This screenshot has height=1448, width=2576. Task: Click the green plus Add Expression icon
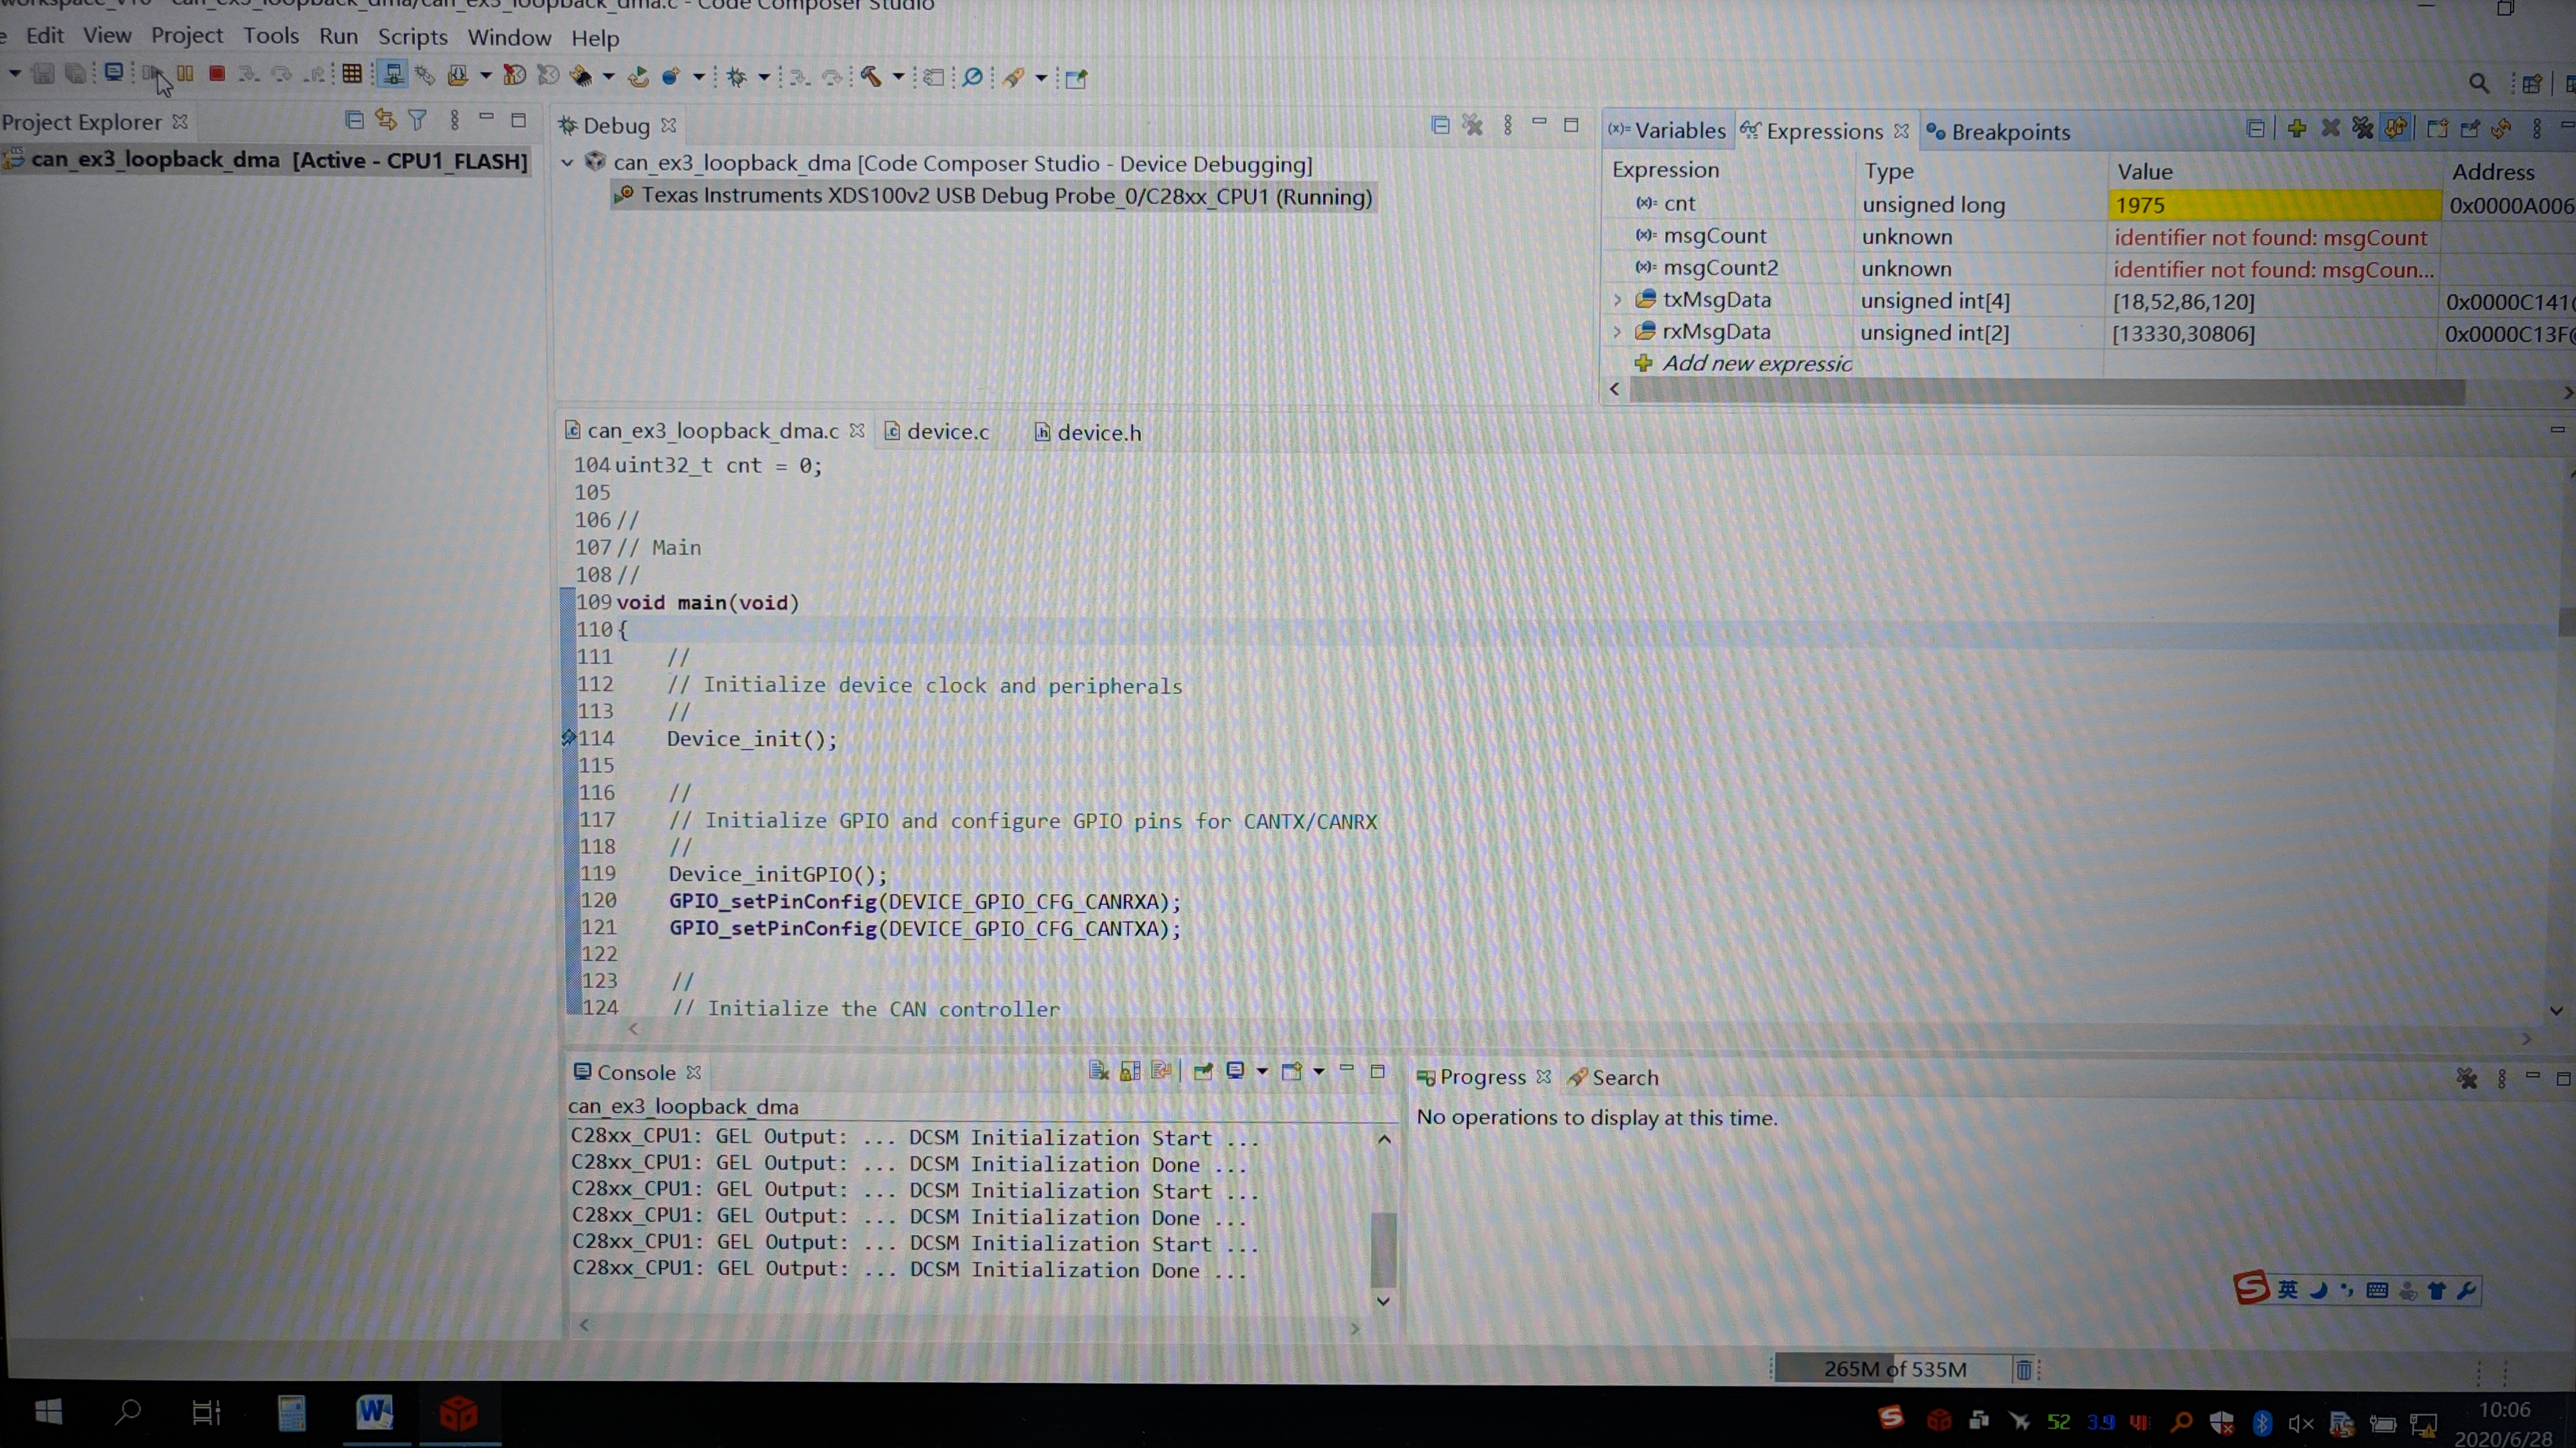tap(2297, 128)
